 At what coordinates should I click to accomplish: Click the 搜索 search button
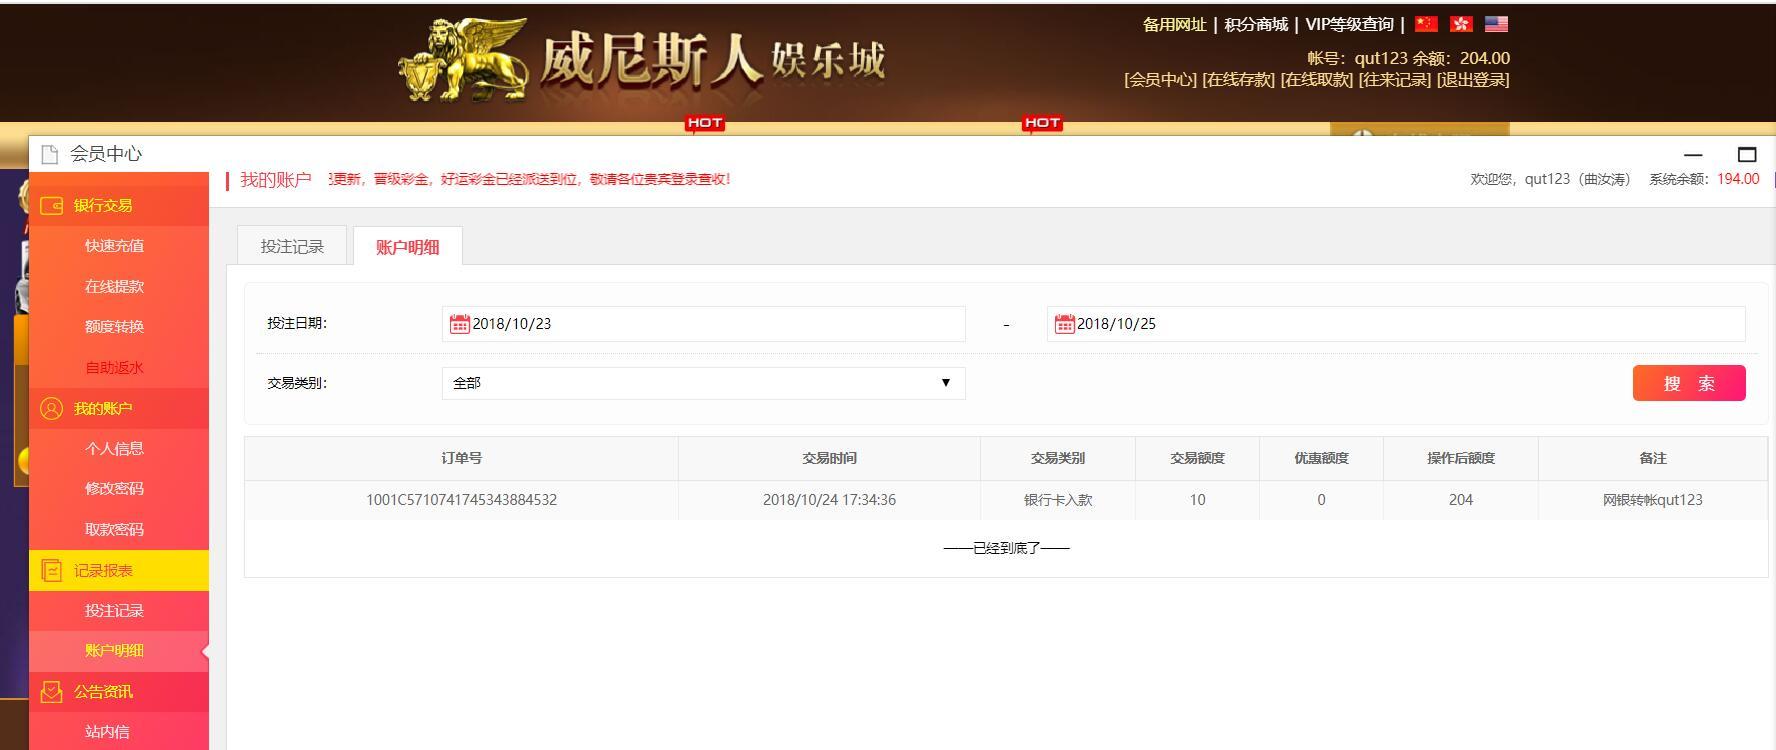(1689, 383)
